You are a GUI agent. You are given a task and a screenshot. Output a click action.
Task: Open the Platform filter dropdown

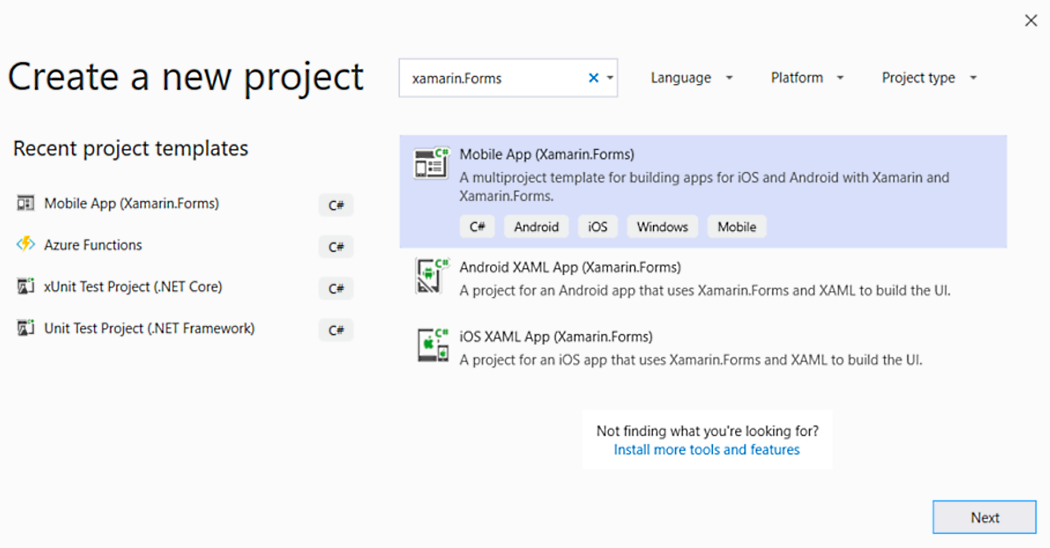807,78
